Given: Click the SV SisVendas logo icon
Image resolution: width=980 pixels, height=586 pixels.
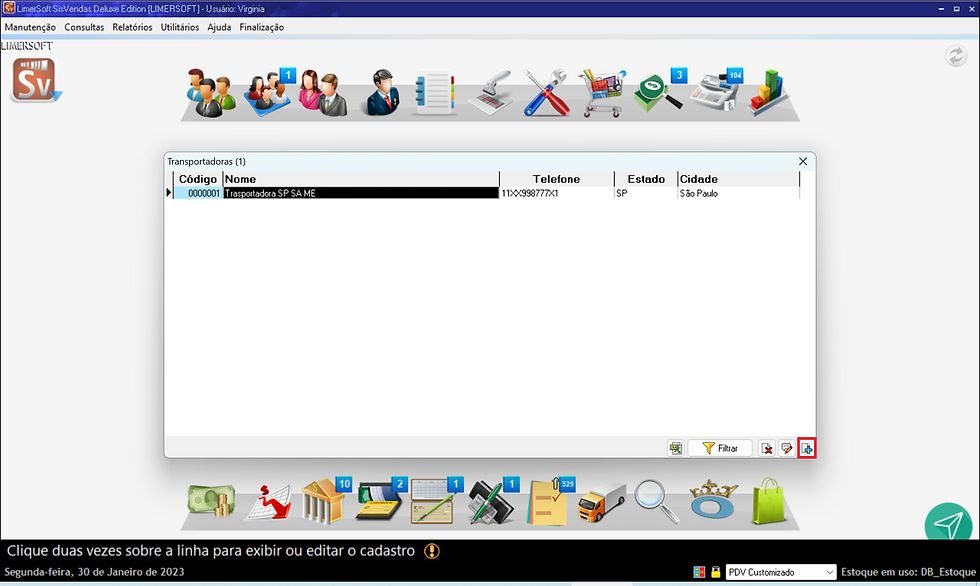Looking at the screenshot, I should [x=36, y=80].
